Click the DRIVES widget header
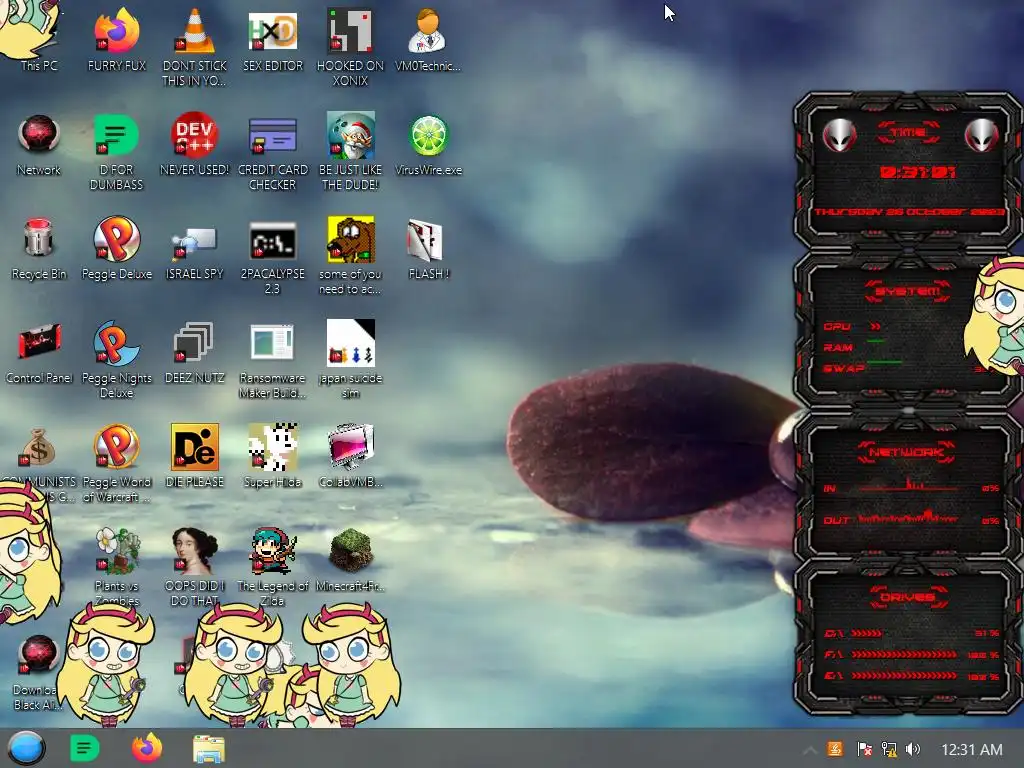 [908, 597]
